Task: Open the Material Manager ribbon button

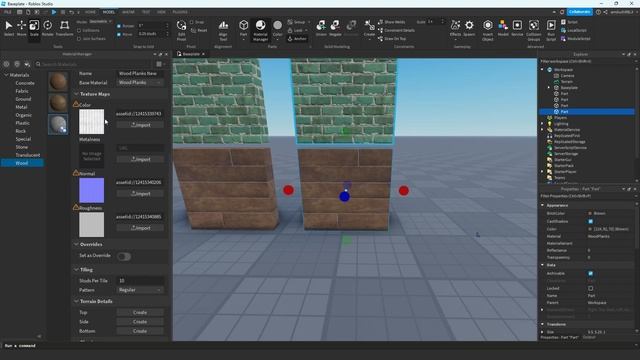Action: (260, 30)
